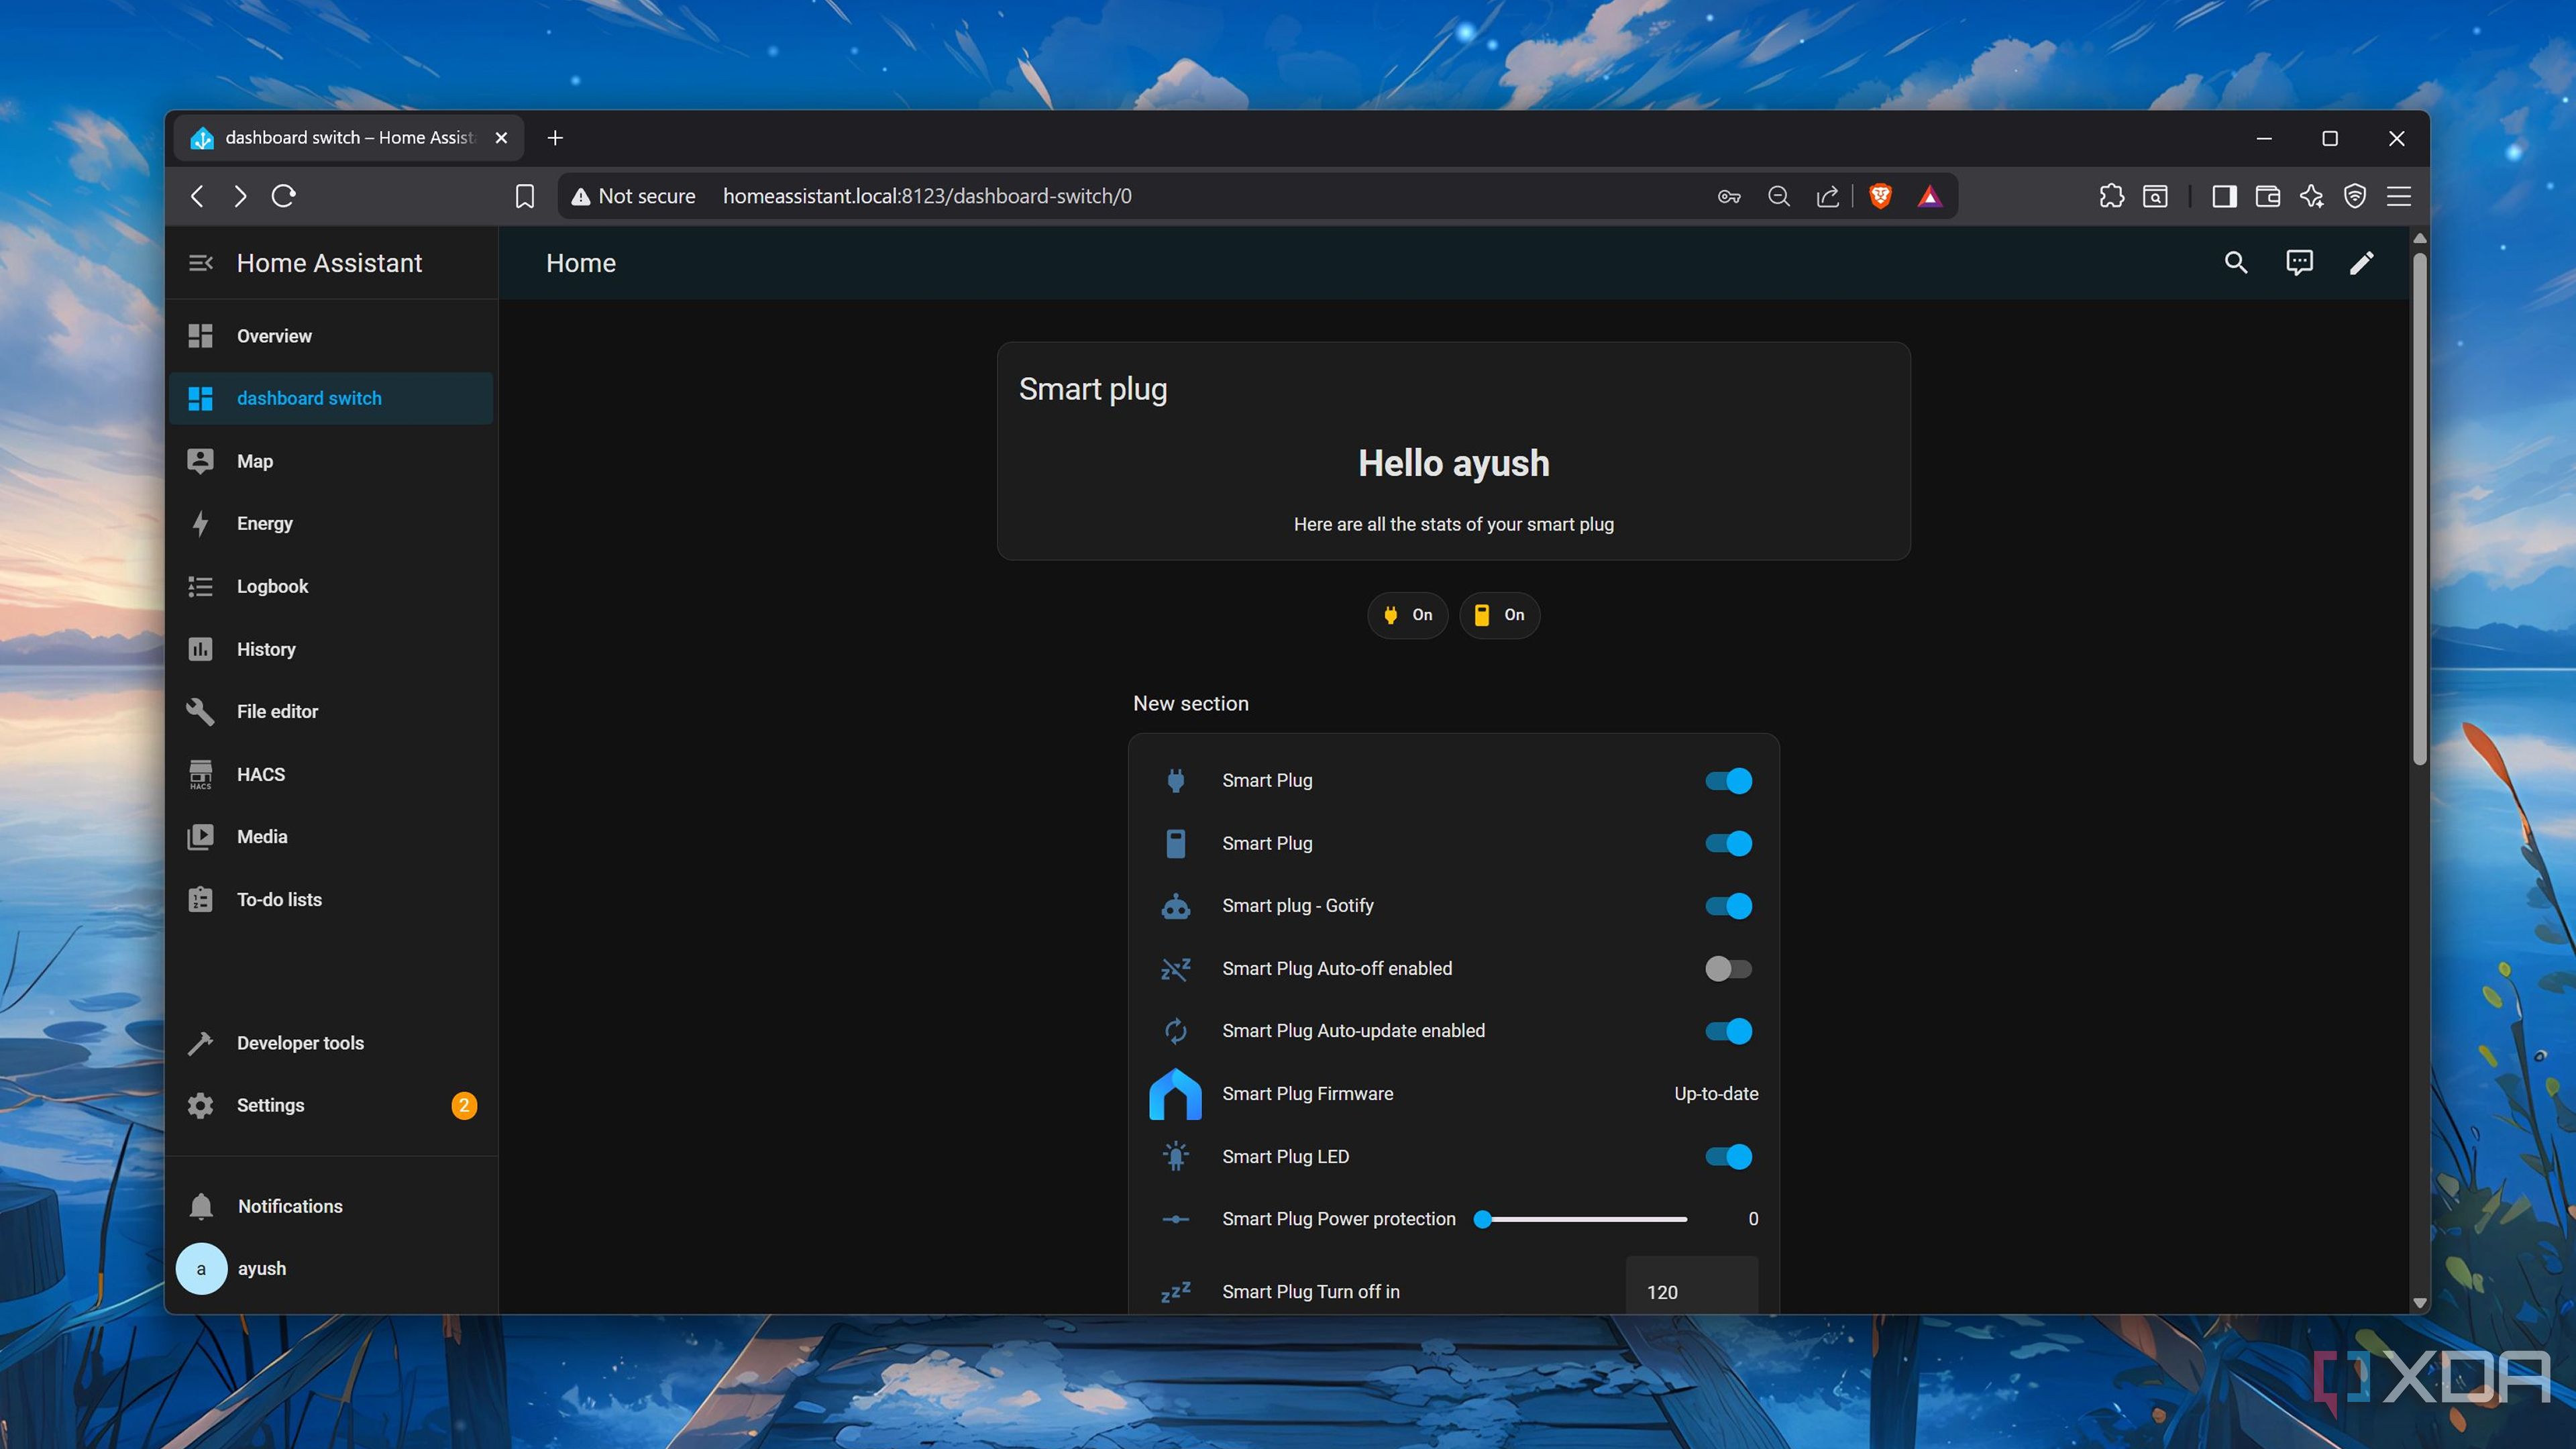The image size is (2576, 1449).
Task: Go to Settings with 2 pending updates
Action: (x=331, y=1105)
